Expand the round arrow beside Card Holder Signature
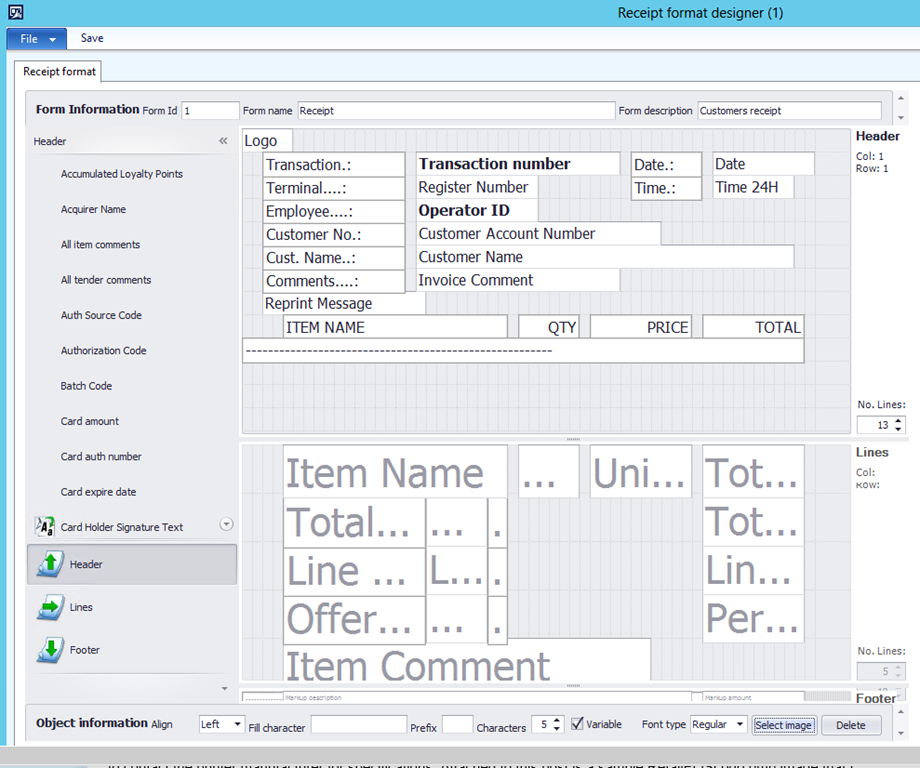 [226, 524]
